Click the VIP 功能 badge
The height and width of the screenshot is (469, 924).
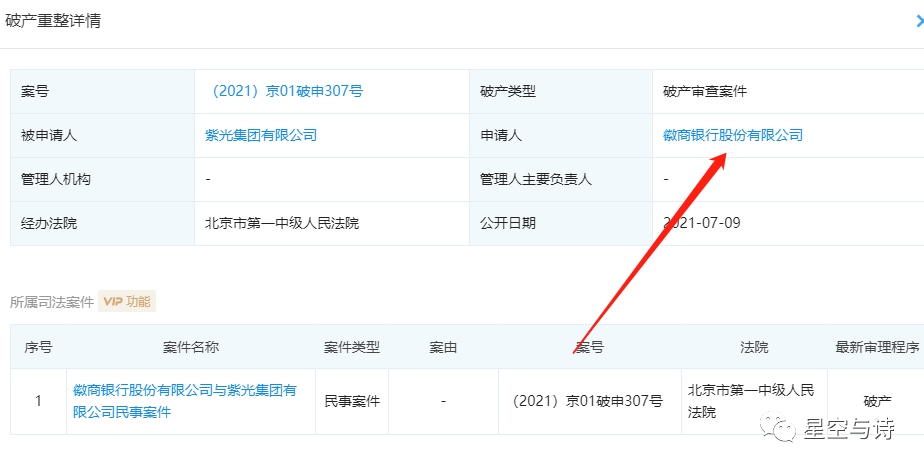pos(127,302)
